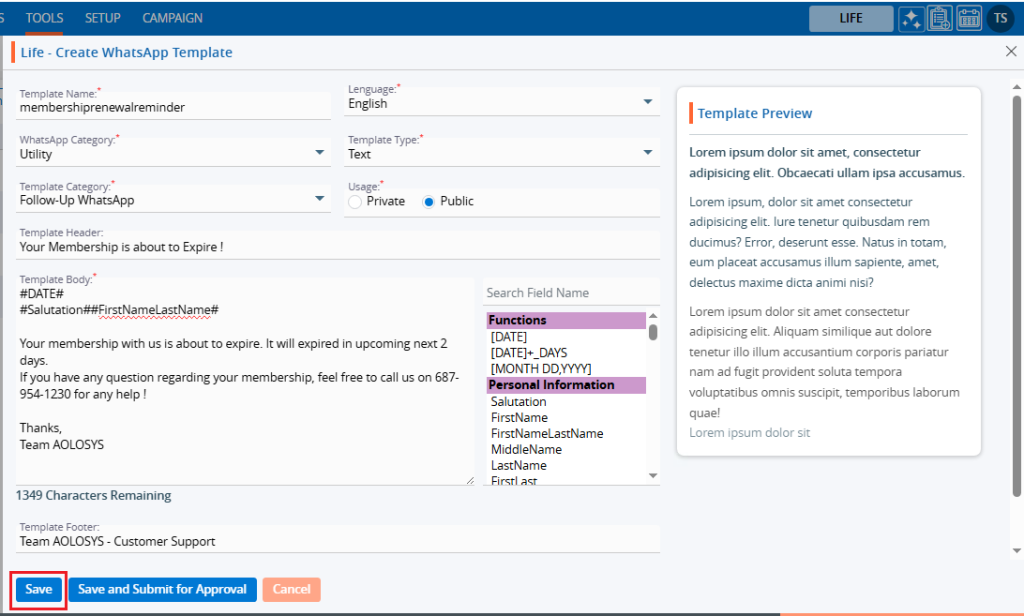This screenshot has height=616, width=1024.
Task: Open the SETUP menu
Action: [103, 18]
